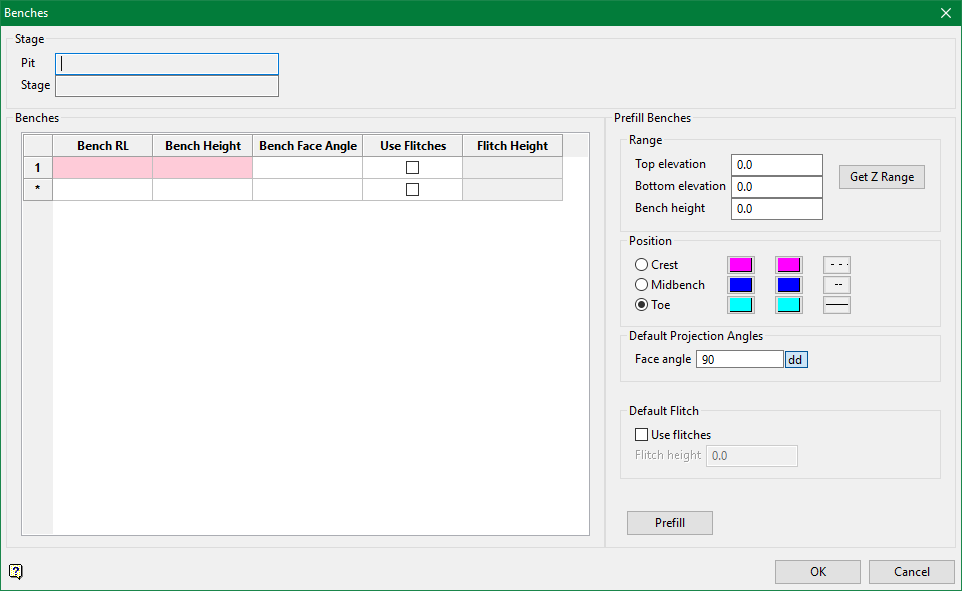Open the Midbench line style selector
This screenshot has width=962, height=591.
[837, 285]
